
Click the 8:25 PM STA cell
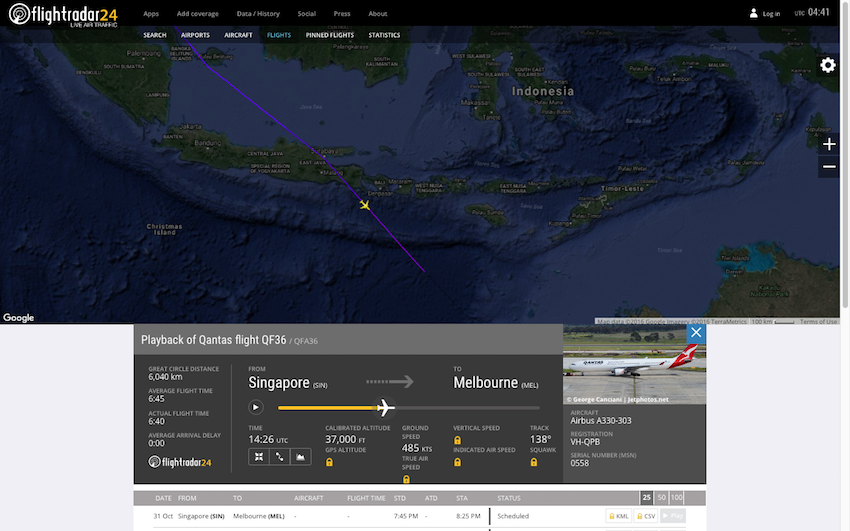(x=468, y=516)
